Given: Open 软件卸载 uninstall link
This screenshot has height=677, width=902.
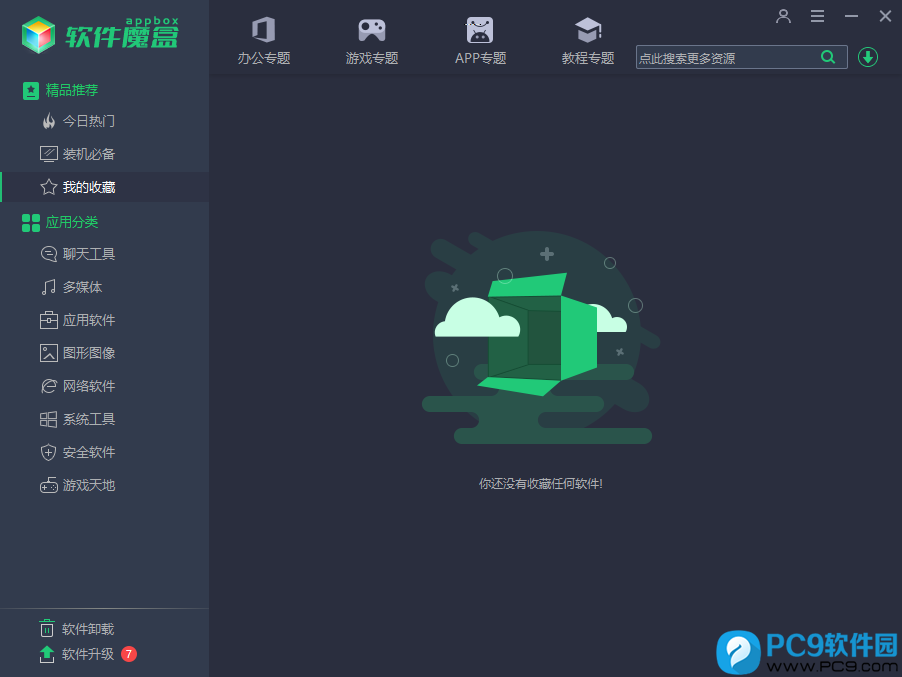Looking at the screenshot, I should [88, 629].
